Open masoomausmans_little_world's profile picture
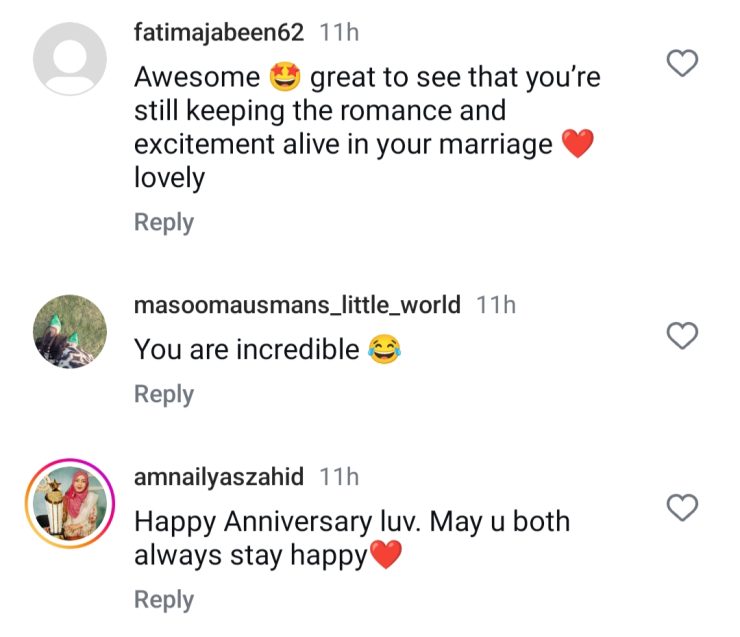The image size is (740, 637). 70,331
